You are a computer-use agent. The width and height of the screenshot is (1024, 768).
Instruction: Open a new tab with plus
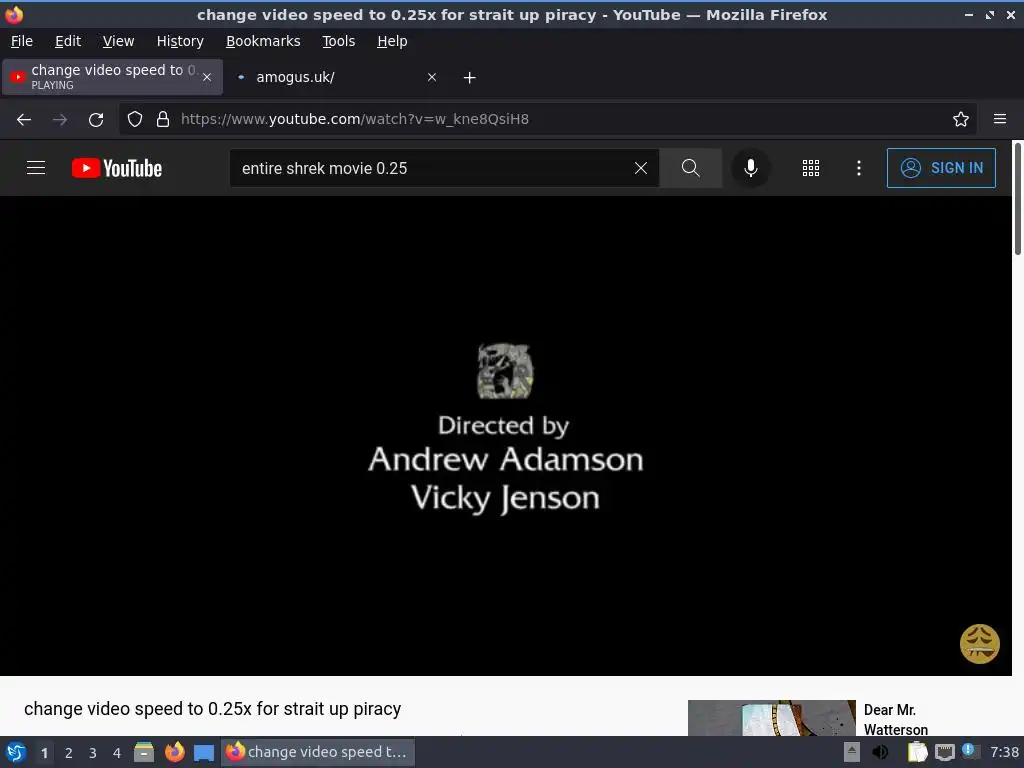[470, 78]
